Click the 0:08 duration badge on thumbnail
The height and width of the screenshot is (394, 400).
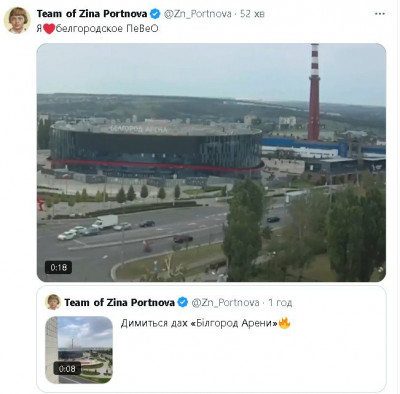click(x=67, y=369)
